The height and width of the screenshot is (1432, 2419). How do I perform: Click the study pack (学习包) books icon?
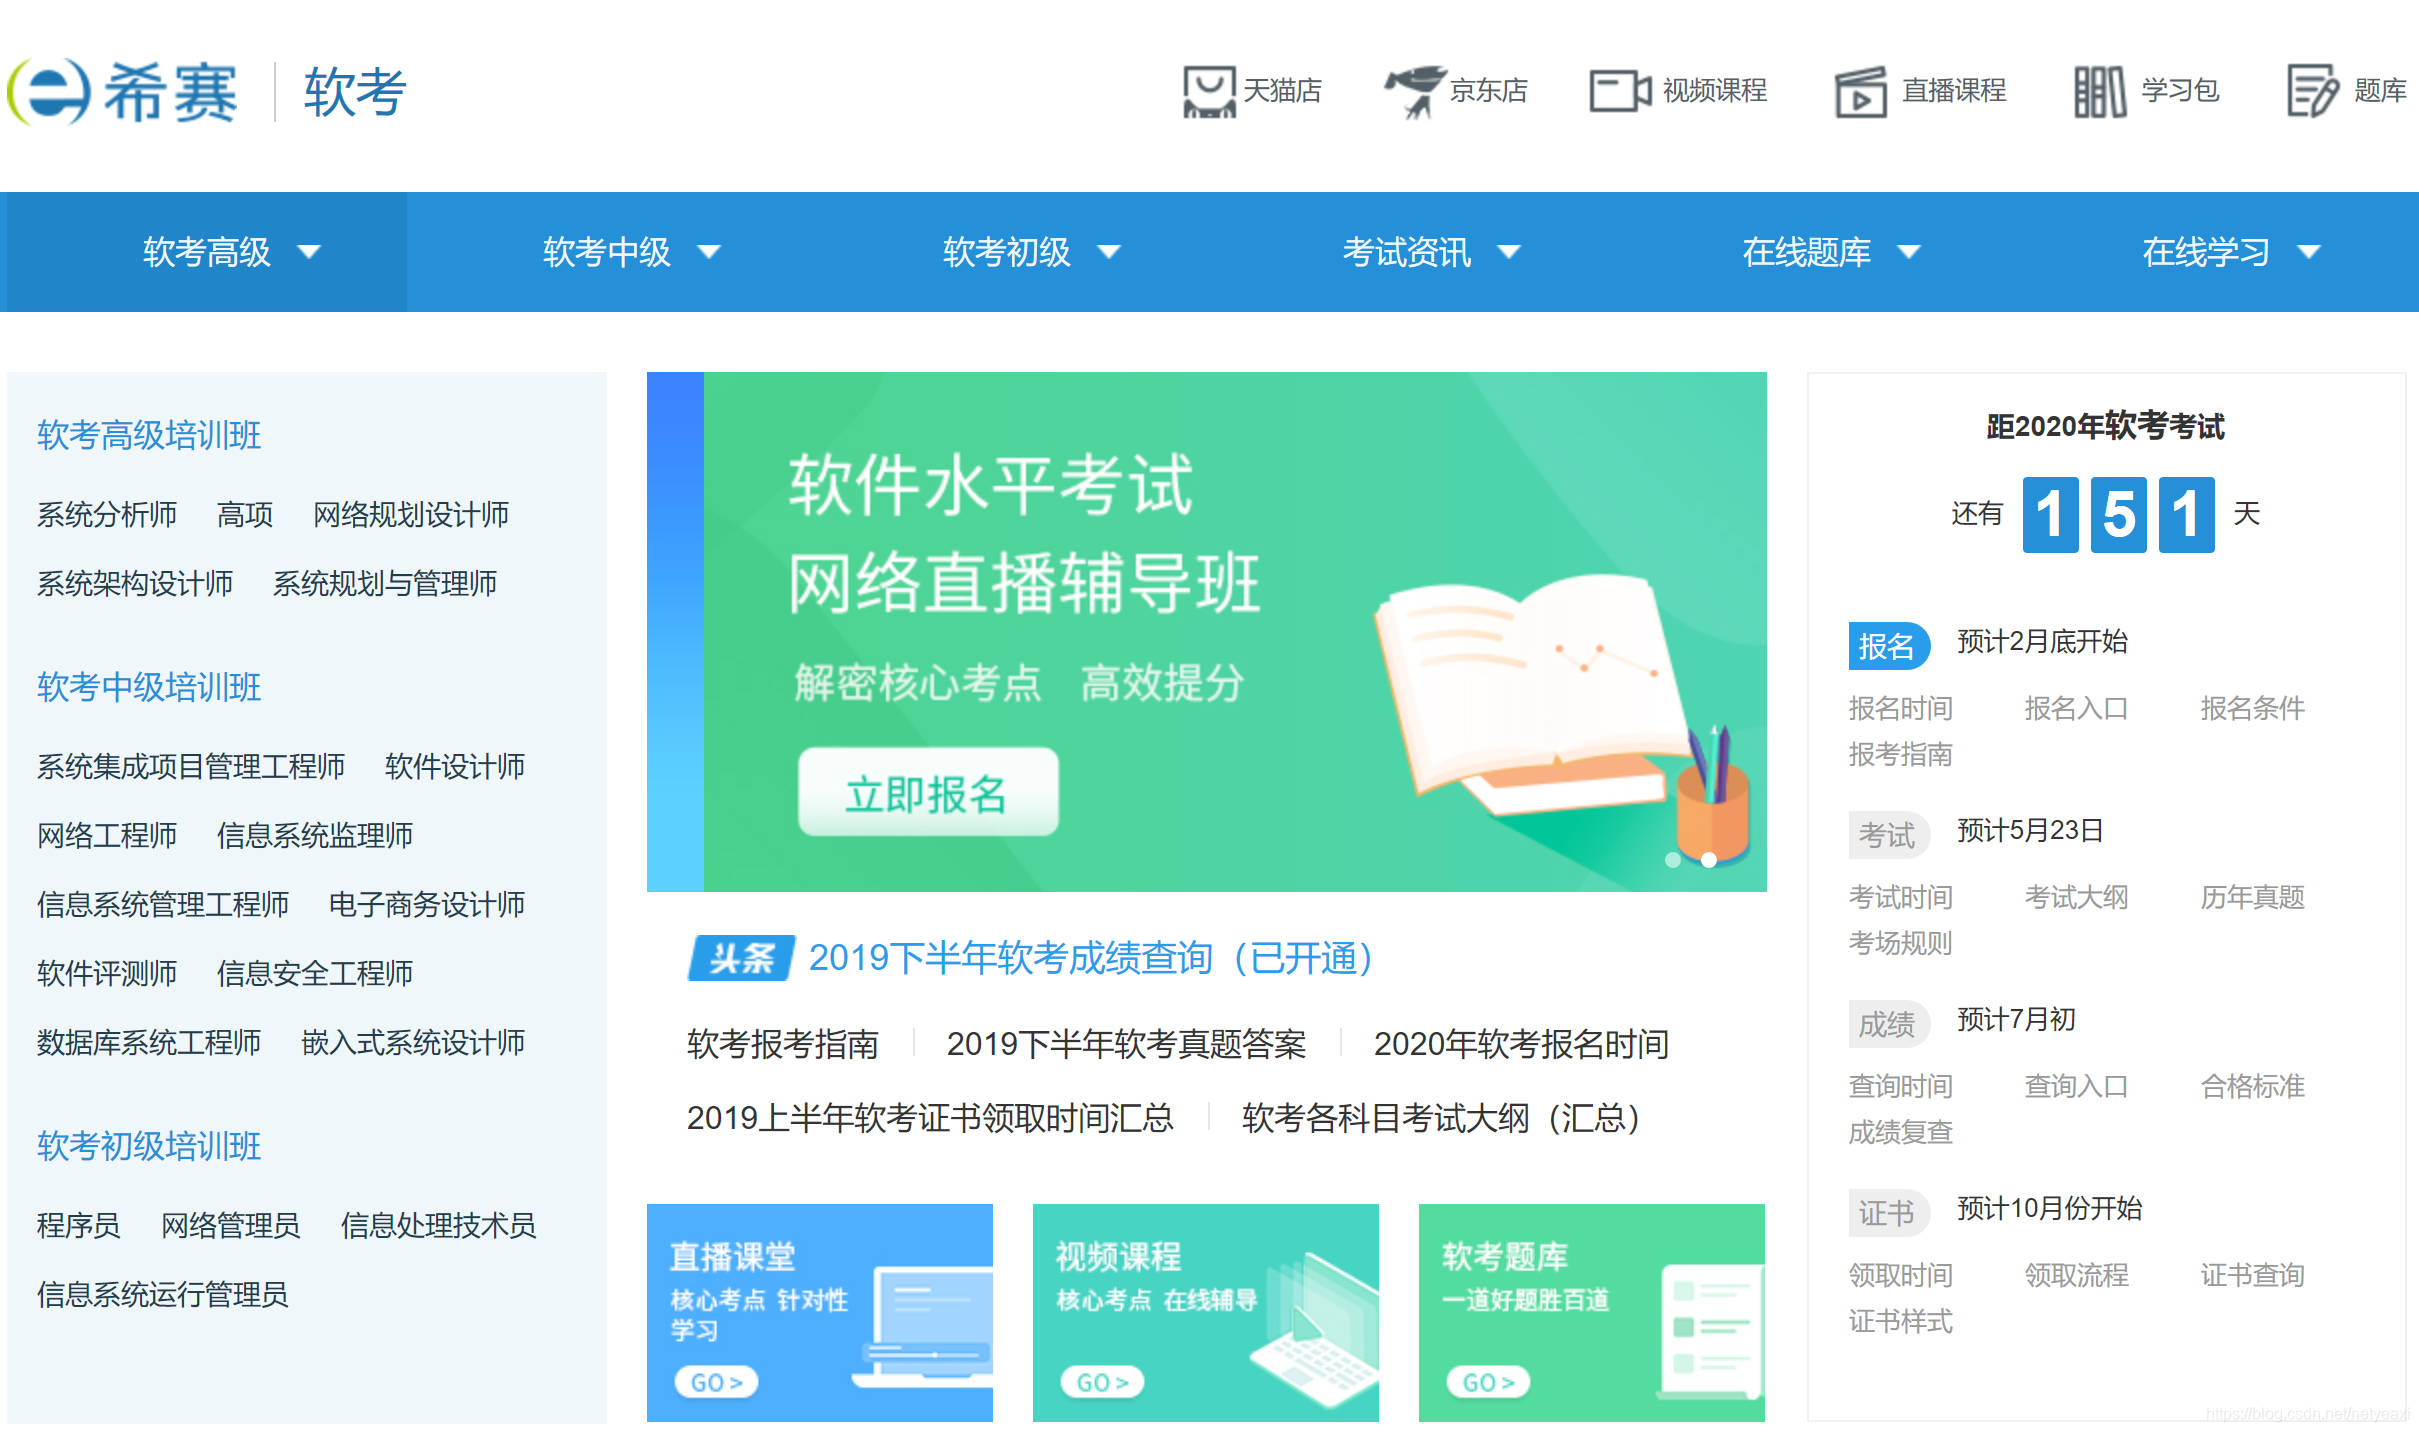tap(2099, 92)
